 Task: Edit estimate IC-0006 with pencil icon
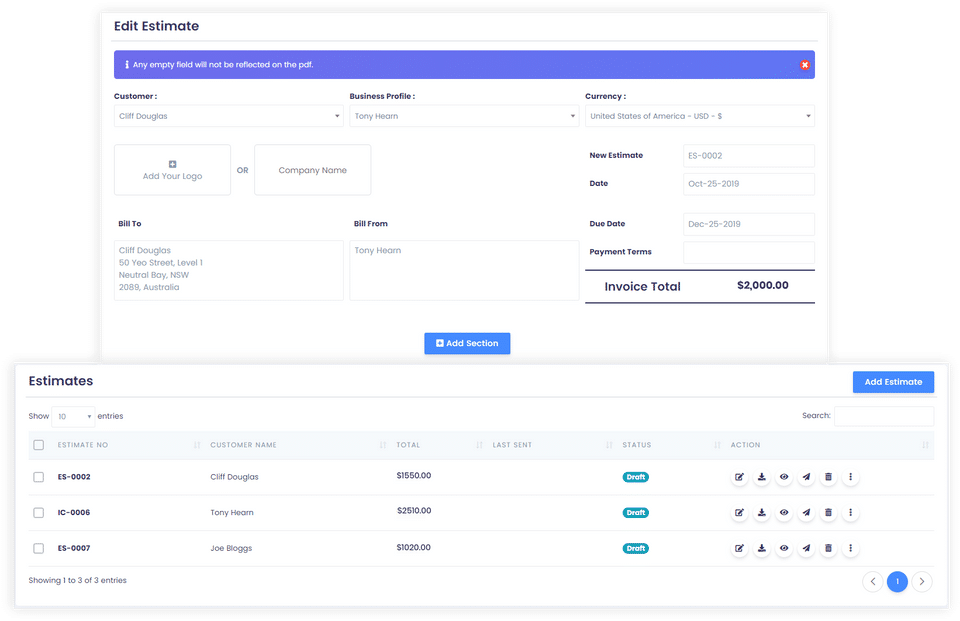739,513
